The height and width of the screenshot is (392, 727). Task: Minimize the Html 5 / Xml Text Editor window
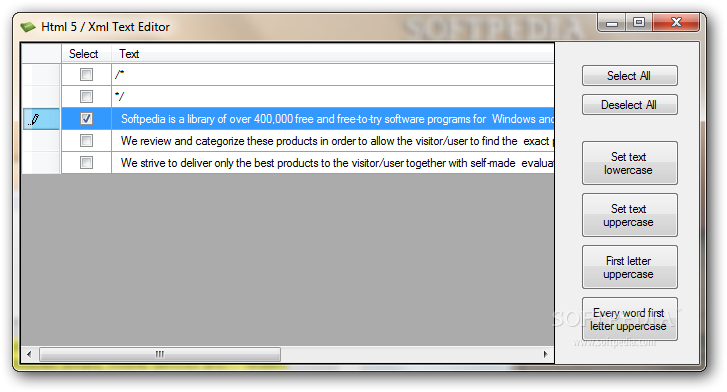click(612, 22)
